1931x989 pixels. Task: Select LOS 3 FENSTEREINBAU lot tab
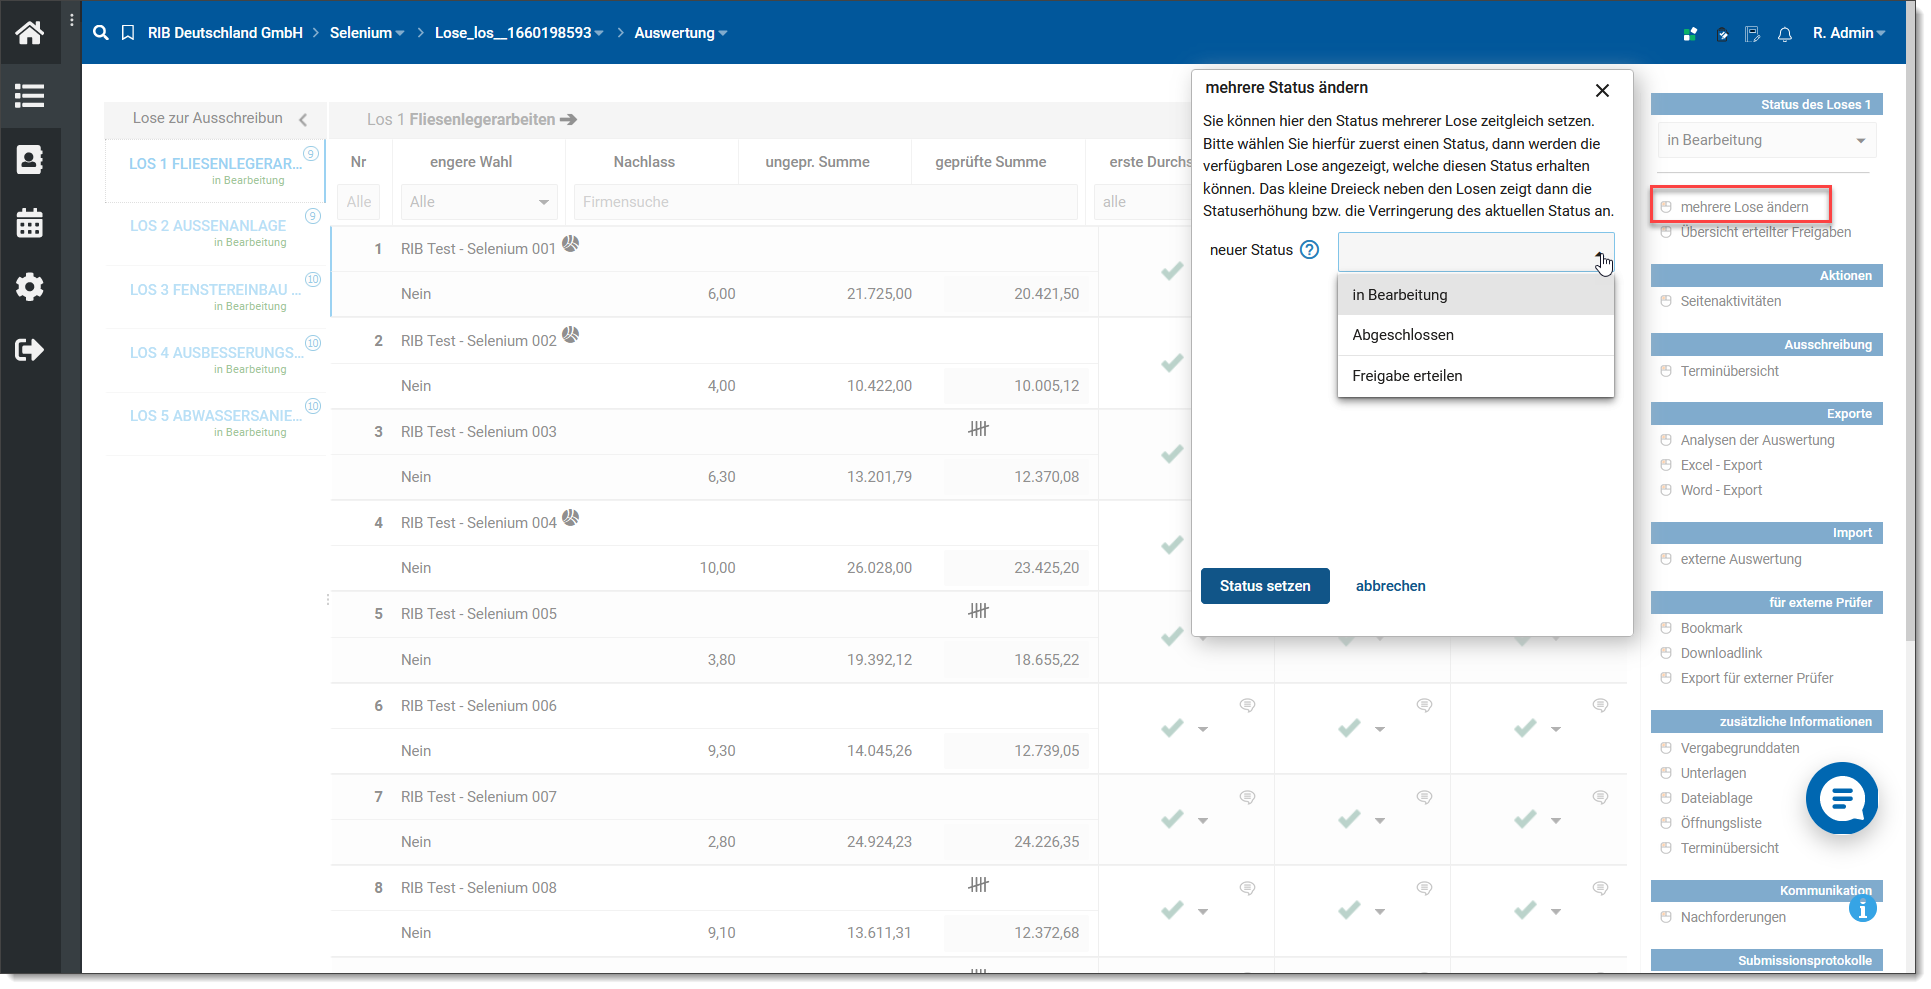click(x=215, y=297)
